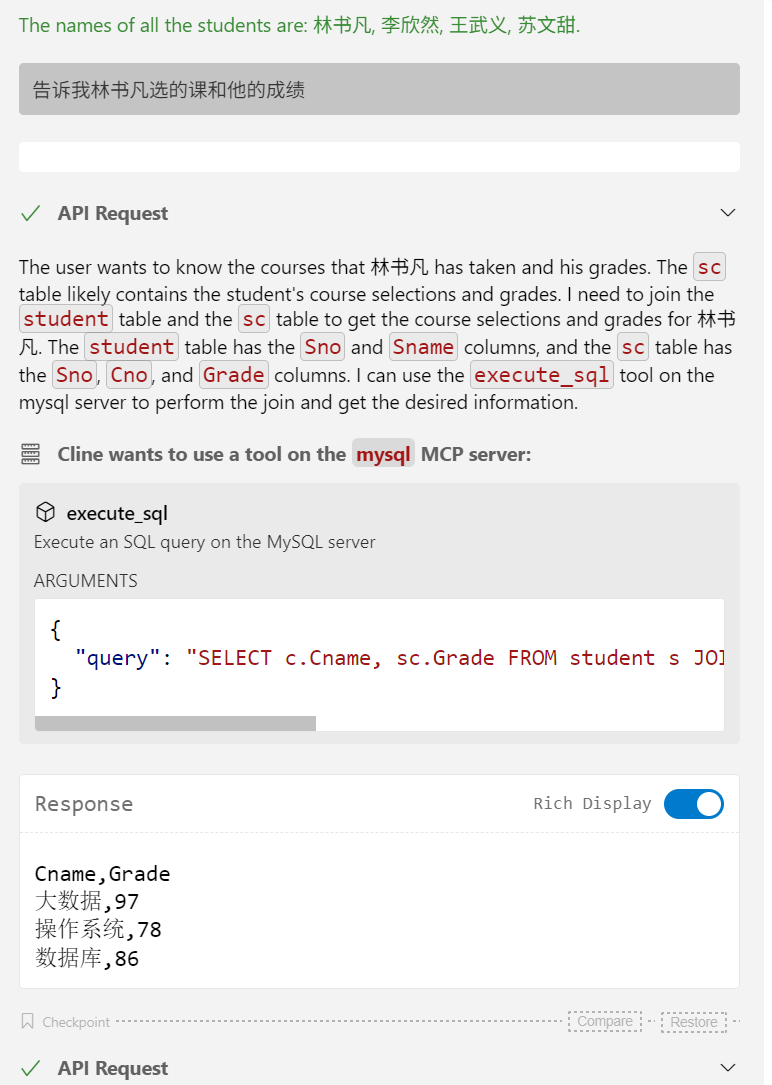Click the bottom API Request checkmark icon
This screenshot has height=1085, width=772.
coord(30,1068)
